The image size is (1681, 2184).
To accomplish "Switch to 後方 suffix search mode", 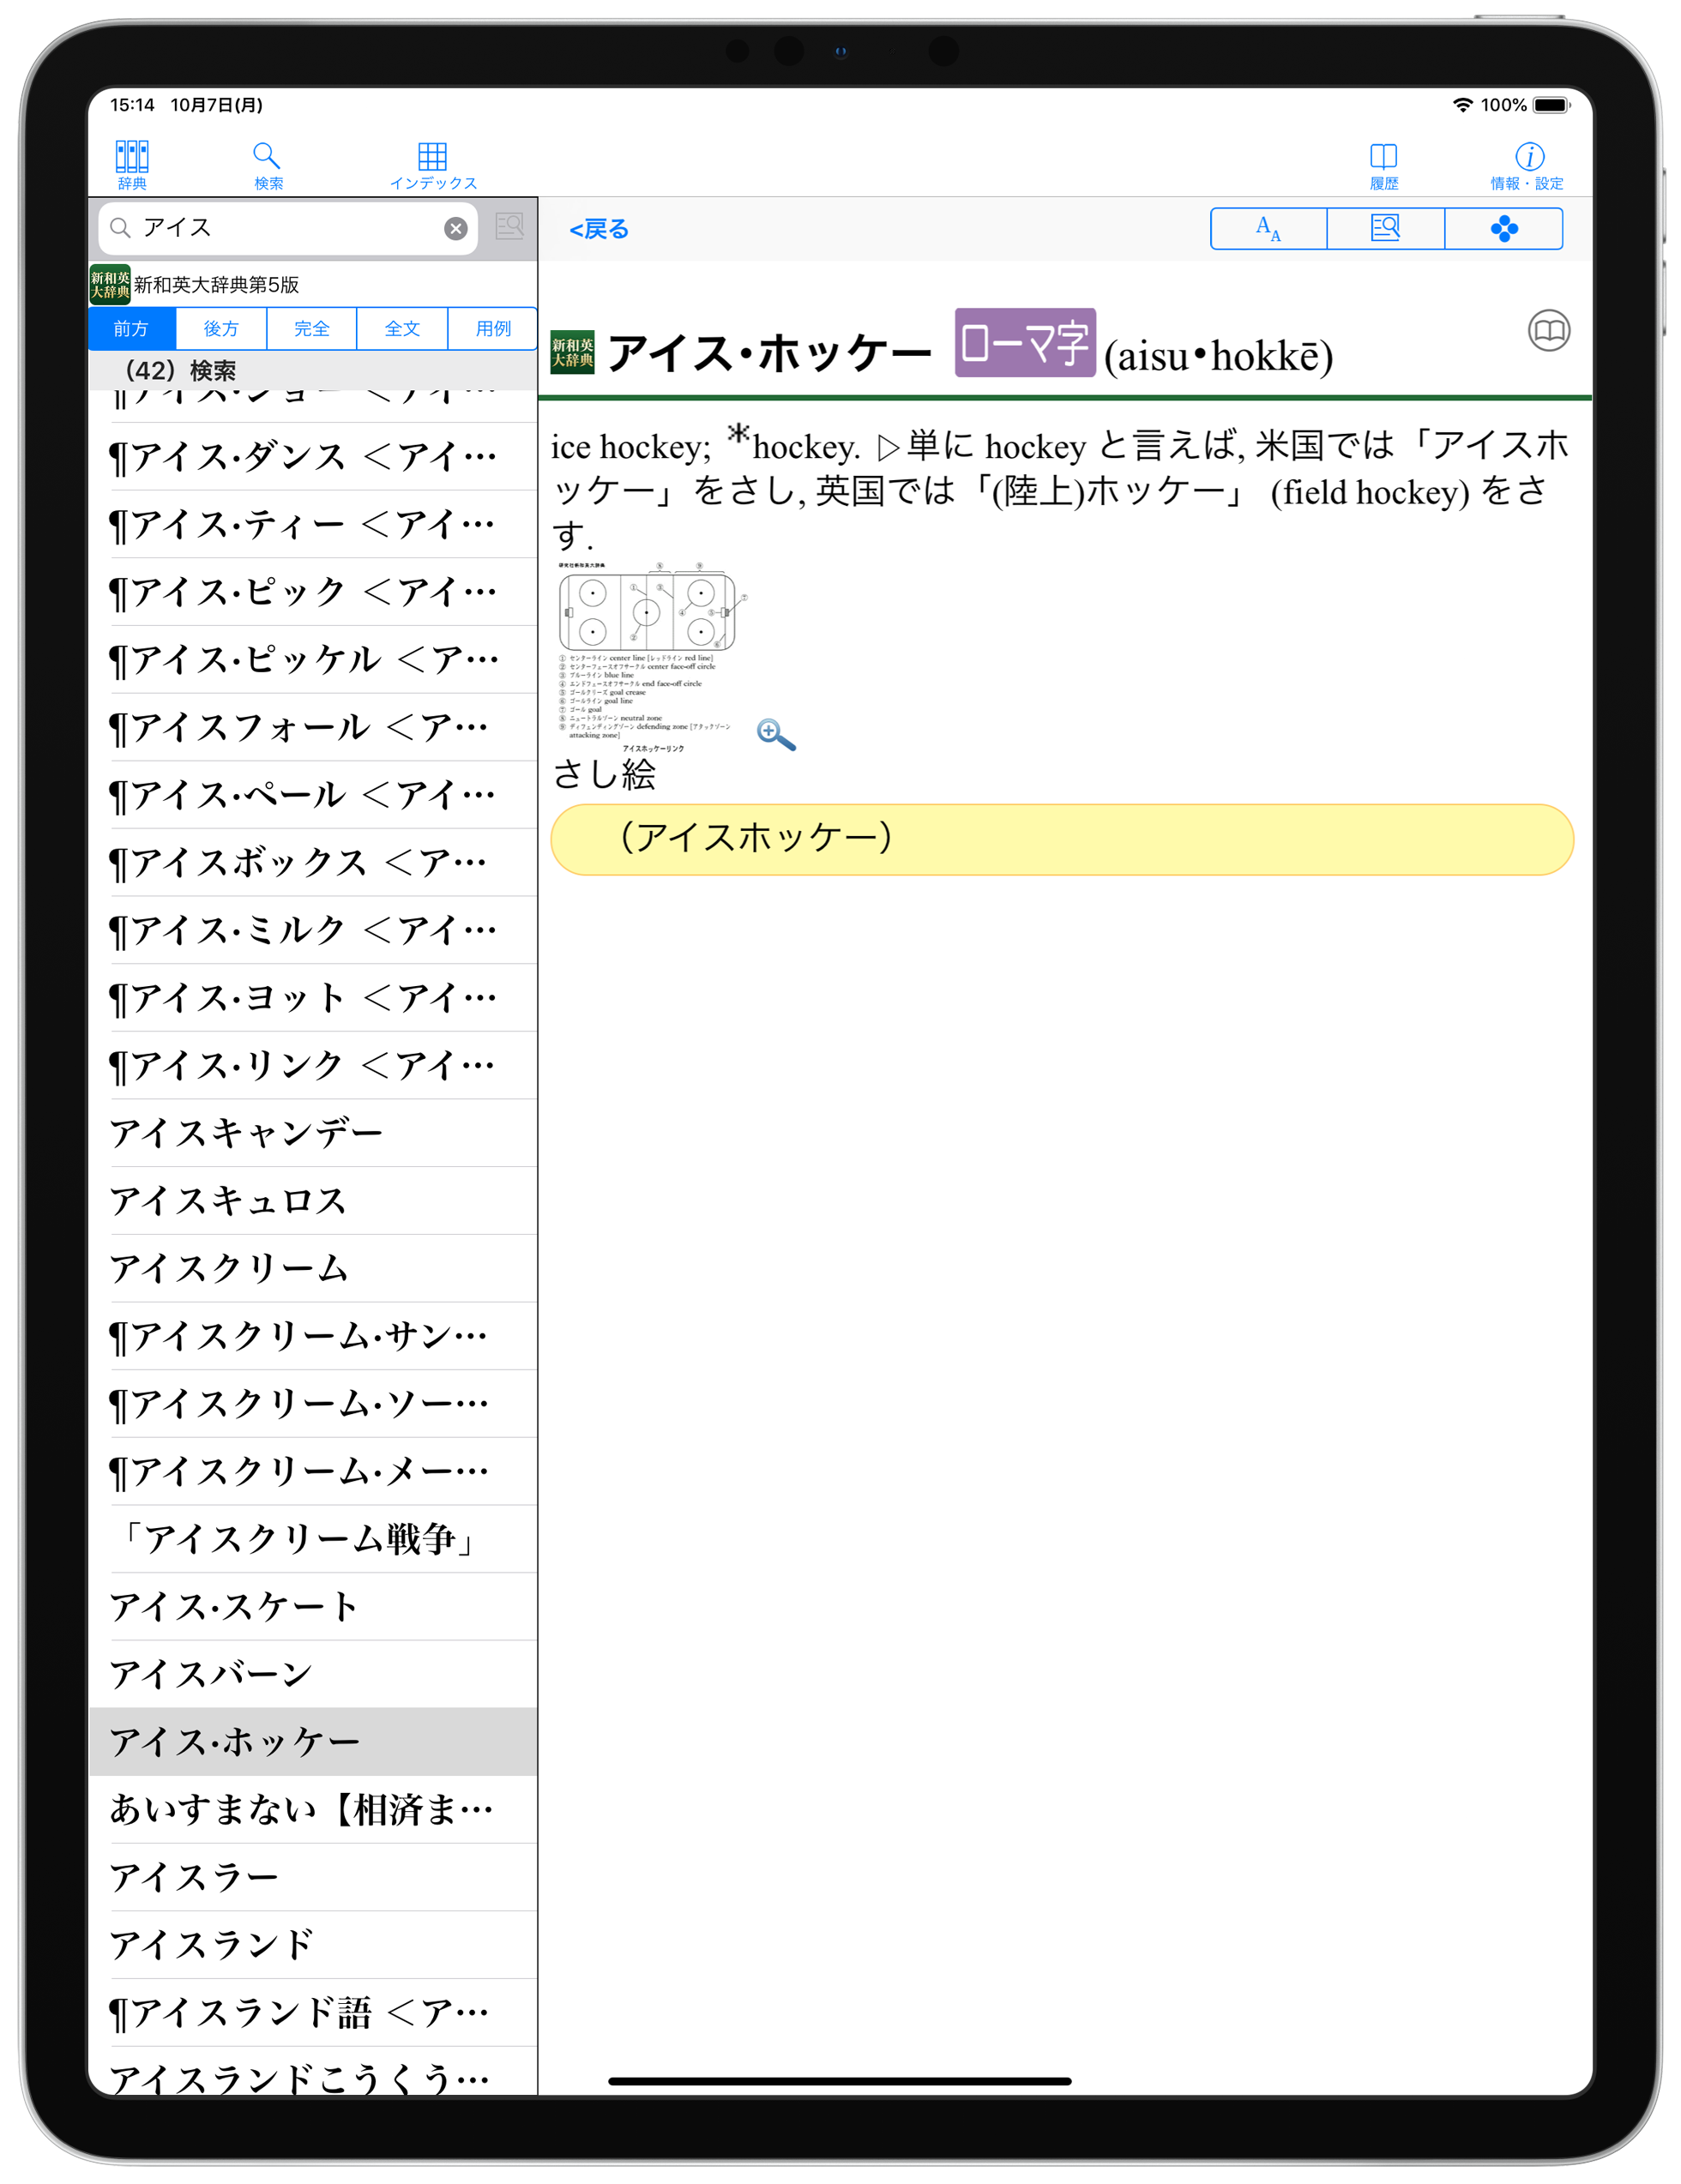I will tap(221, 329).
